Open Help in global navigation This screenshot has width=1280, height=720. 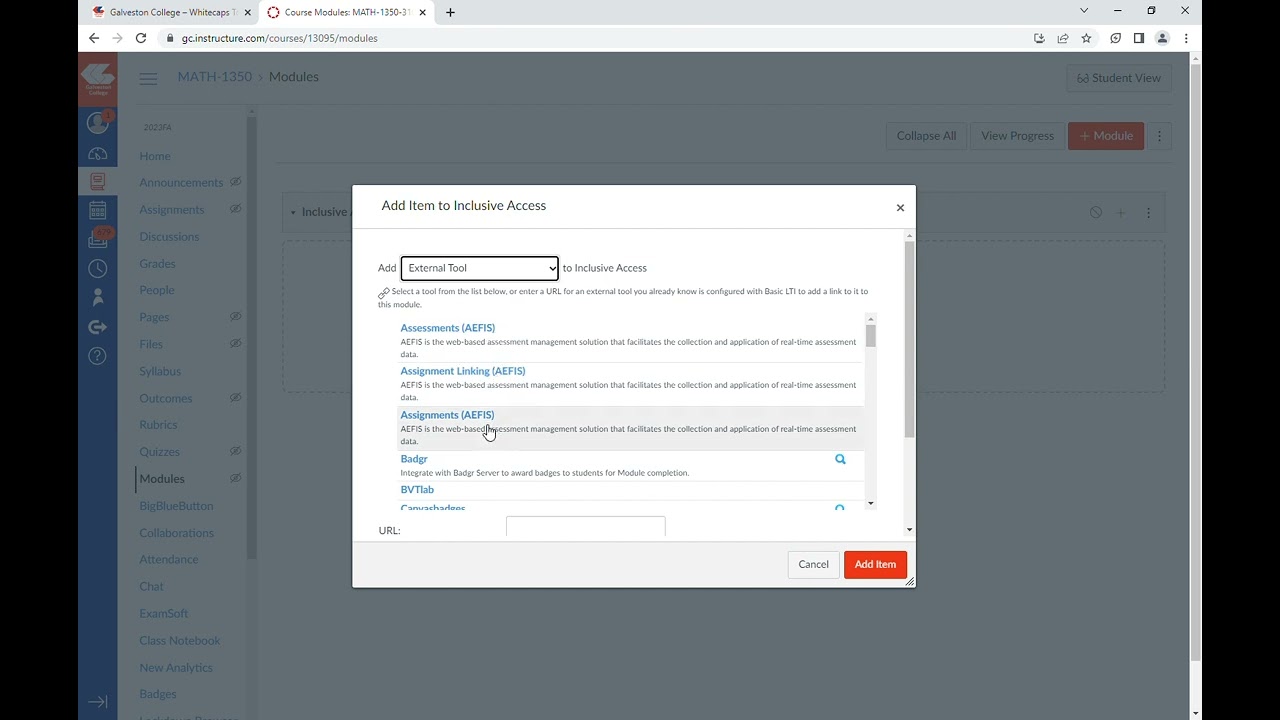98,356
